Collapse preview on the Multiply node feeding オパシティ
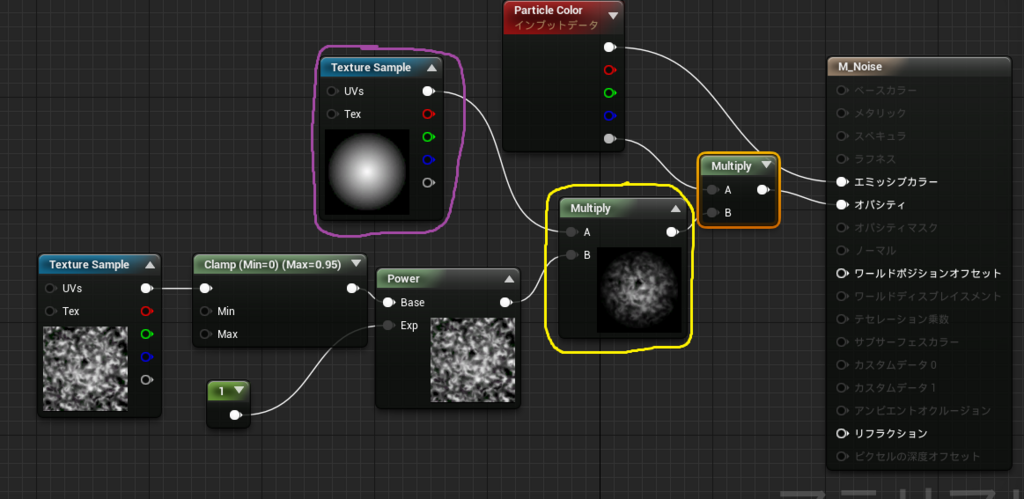1024x499 pixels. [x=676, y=208]
